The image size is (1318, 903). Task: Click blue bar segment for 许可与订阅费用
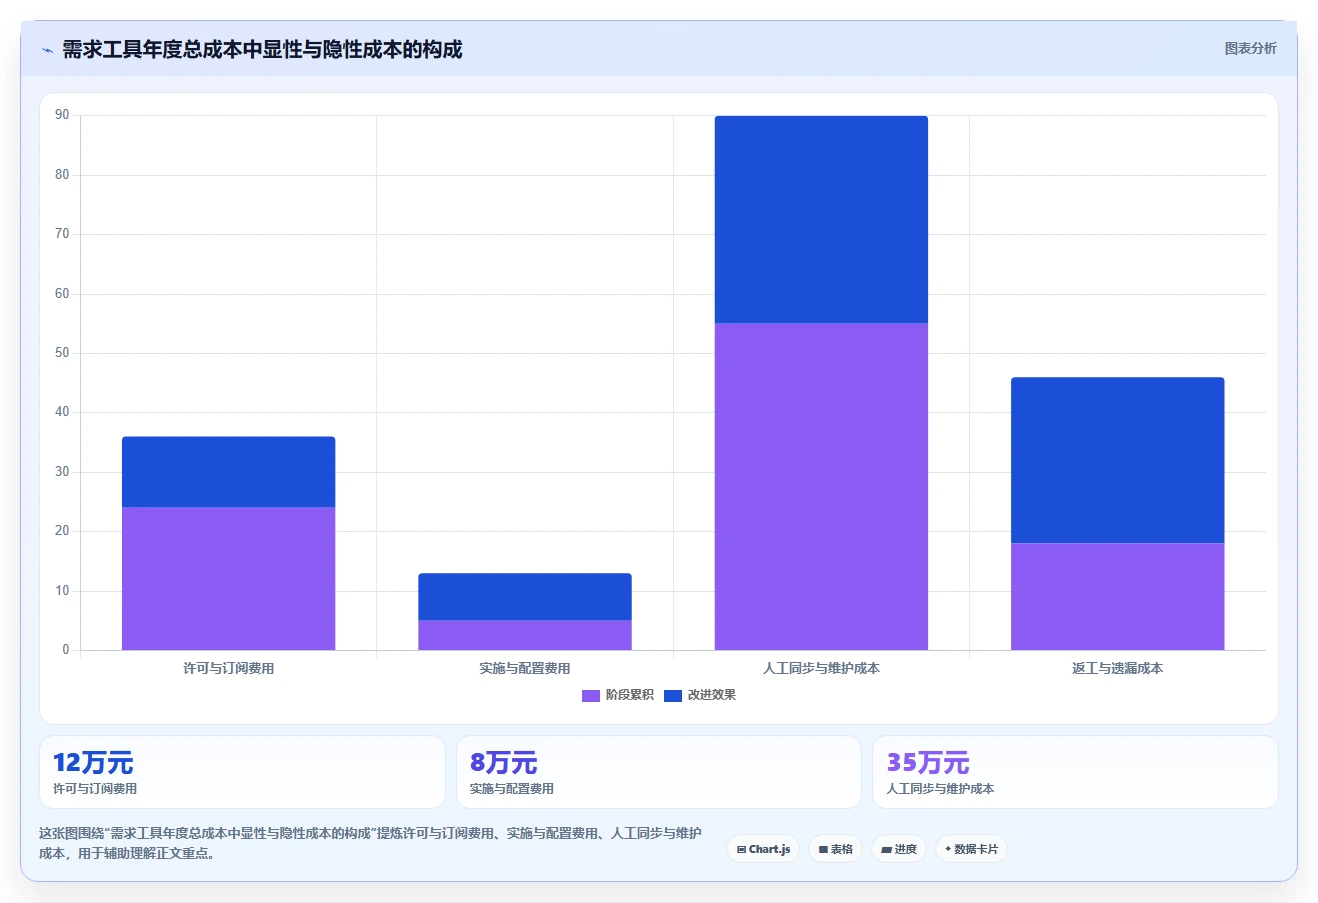click(229, 472)
